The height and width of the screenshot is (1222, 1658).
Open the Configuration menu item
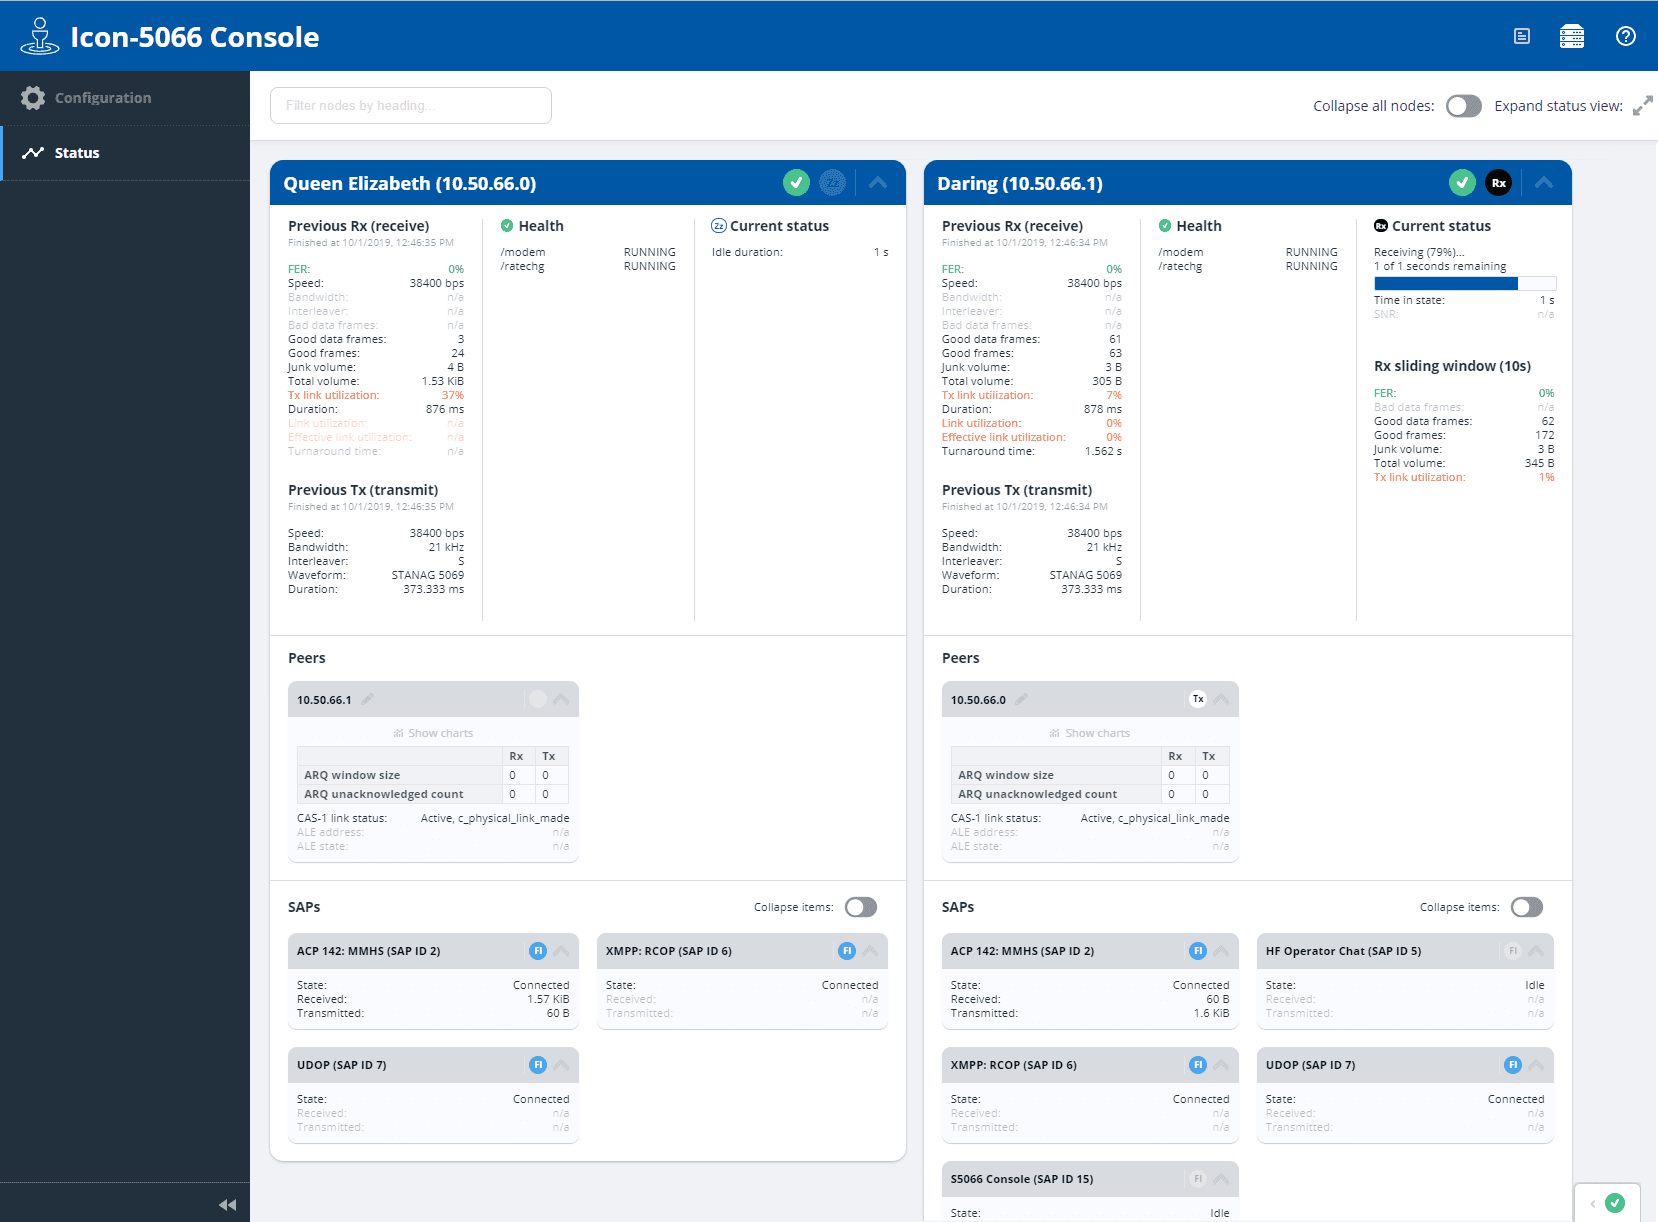103,98
